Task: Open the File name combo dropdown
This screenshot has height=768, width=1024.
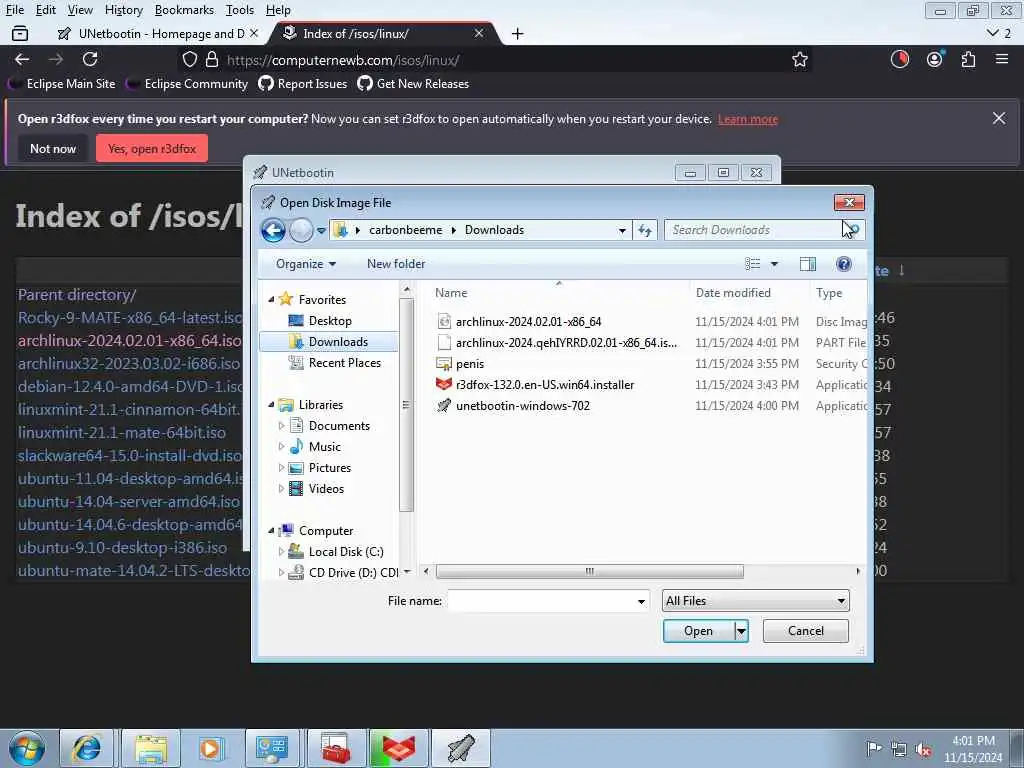Action: (641, 601)
